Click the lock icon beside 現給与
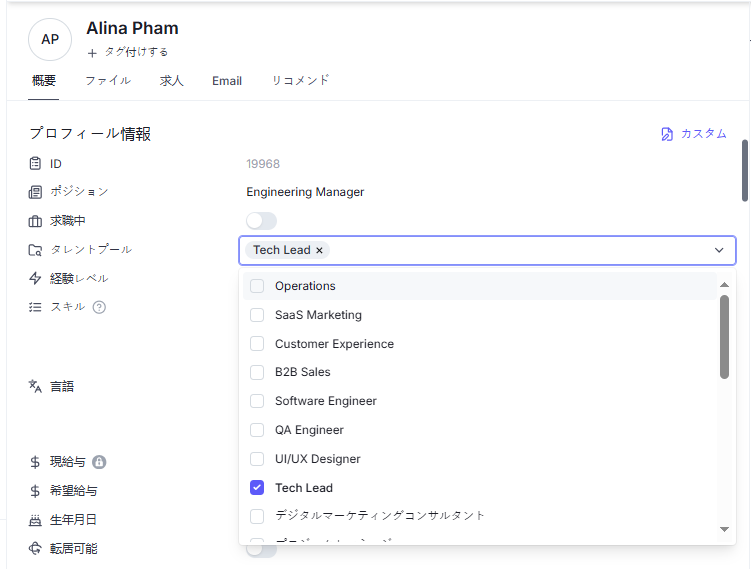This screenshot has height=569, width=751. [x=99, y=462]
